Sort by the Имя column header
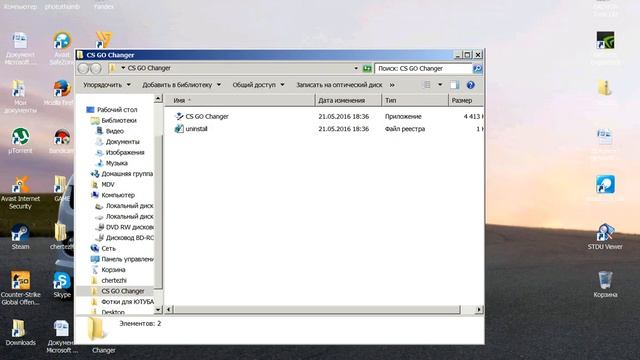 click(240, 100)
